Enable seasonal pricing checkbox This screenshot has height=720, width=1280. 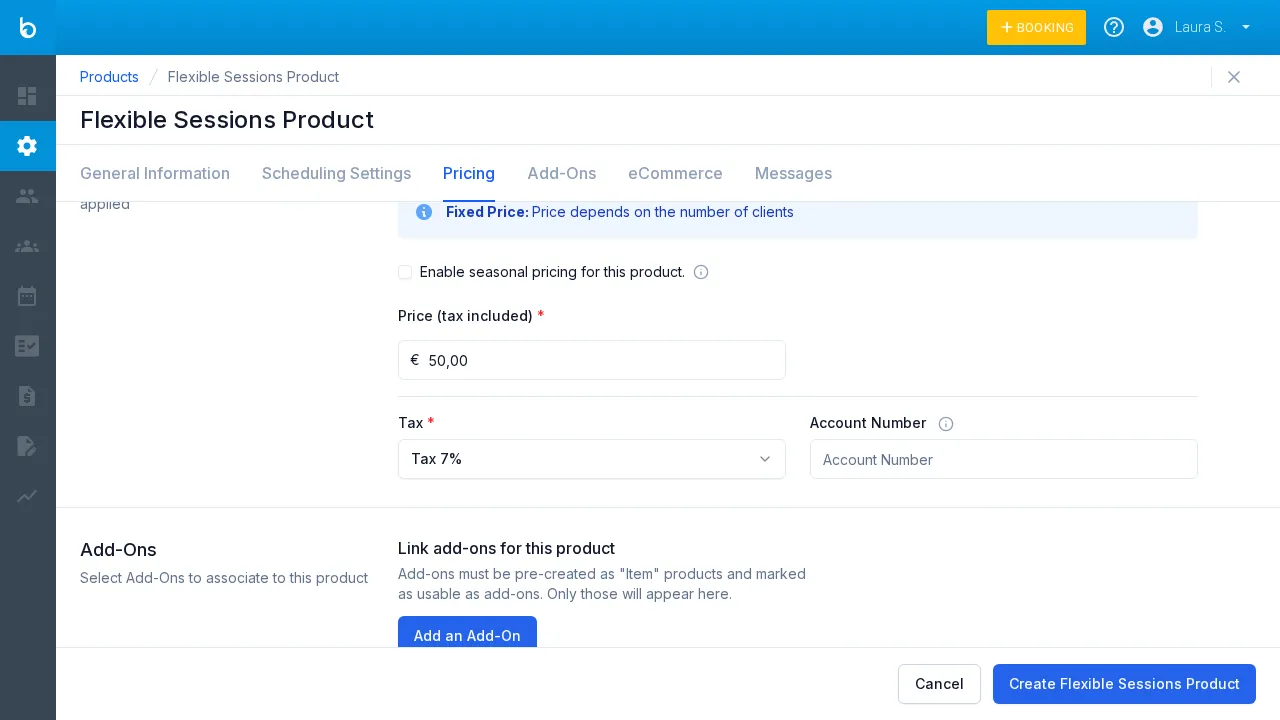coord(405,272)
